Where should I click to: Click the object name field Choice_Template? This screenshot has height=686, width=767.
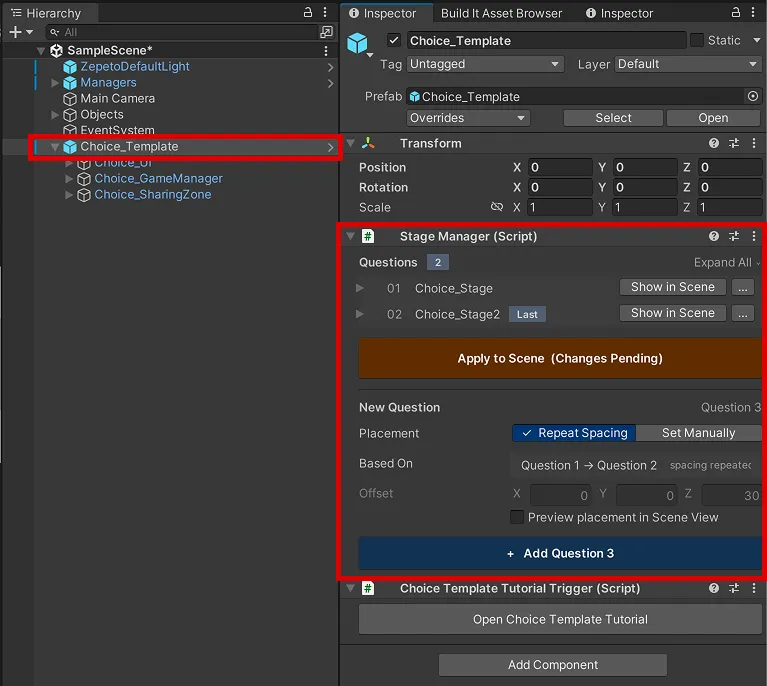coord(546,41)
